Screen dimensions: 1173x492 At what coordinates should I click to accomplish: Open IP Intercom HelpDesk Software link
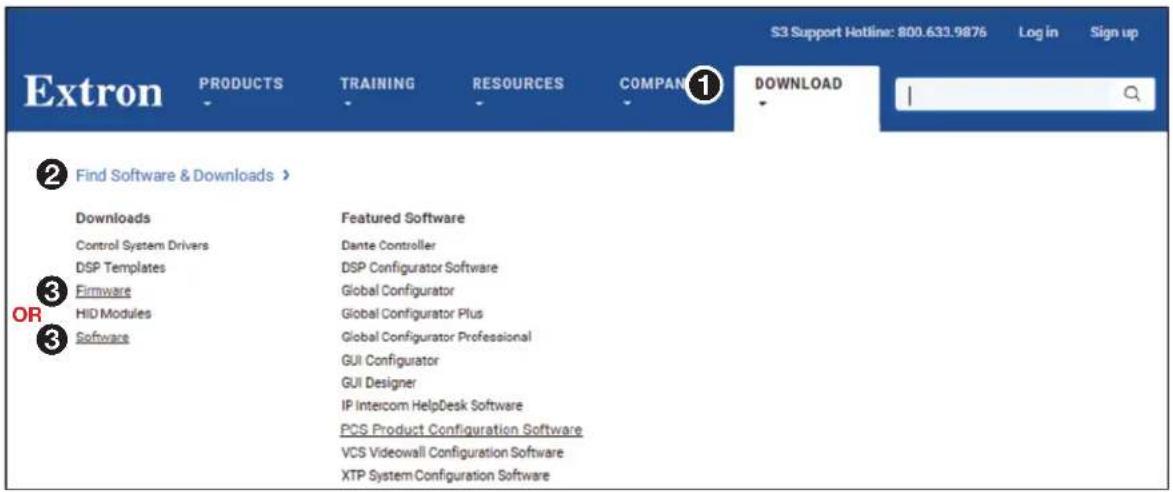tap(432, 406)
